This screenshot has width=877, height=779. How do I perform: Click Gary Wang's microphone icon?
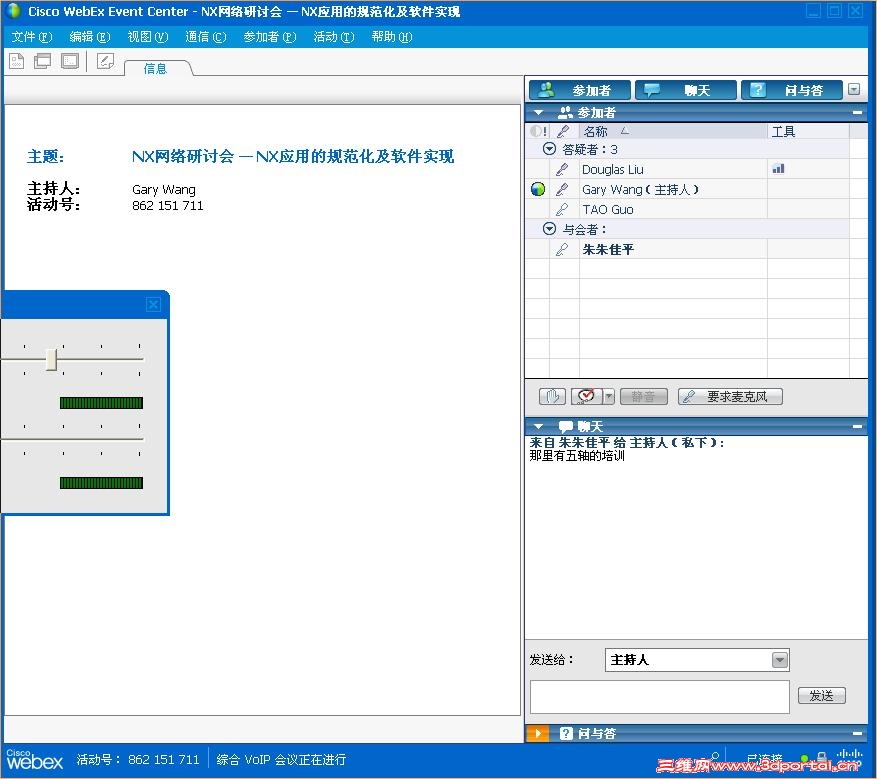tap(562, 190)
